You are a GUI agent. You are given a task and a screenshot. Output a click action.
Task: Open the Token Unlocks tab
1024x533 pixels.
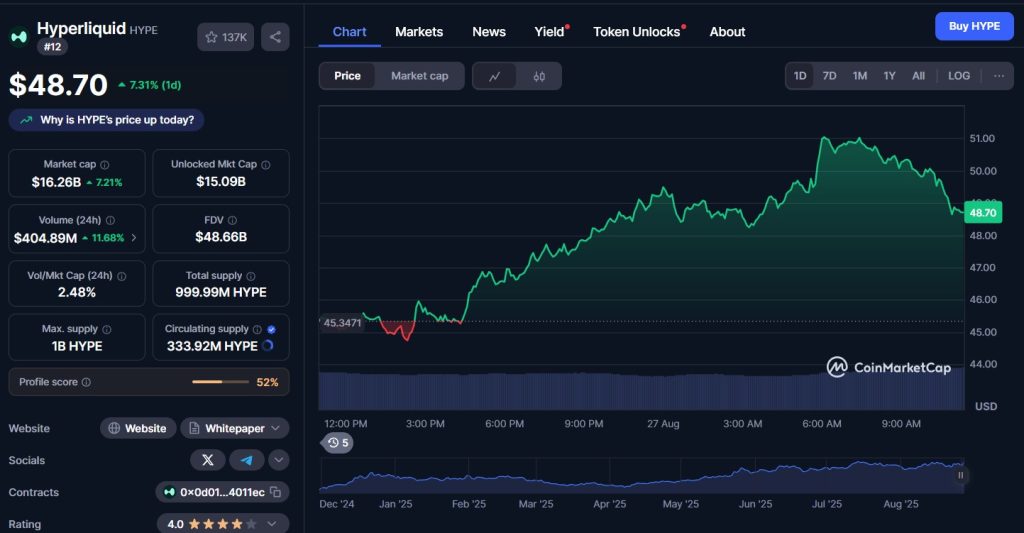click(x=637, y=31)
